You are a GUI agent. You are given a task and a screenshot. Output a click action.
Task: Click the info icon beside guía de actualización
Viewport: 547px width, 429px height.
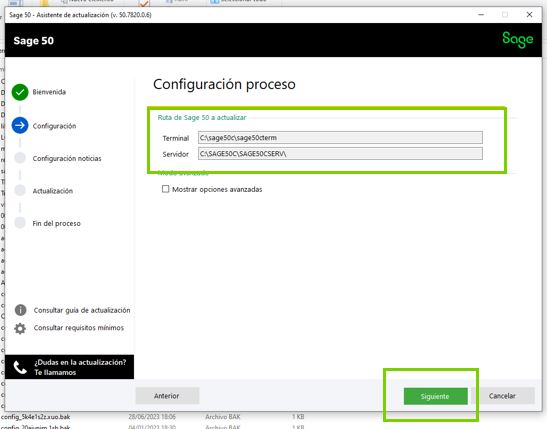(x=21, y=310)
